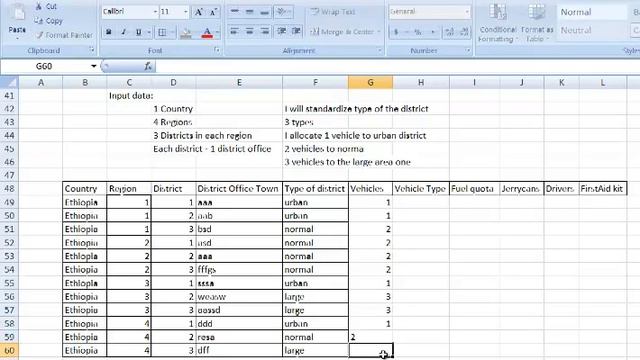Open the Font dialog launcher
The width and height of the screenshot is (640, 360).
tap(217, 50)
